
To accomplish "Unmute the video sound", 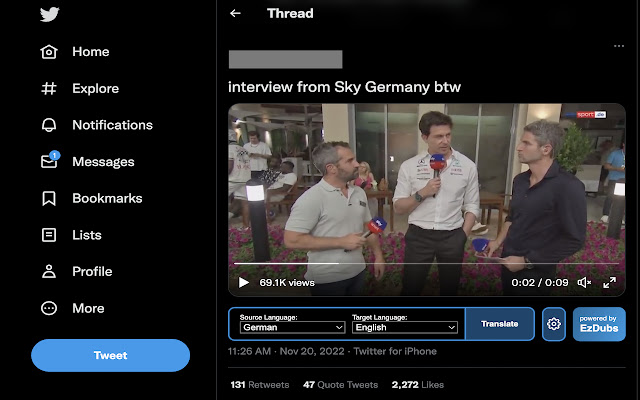I will coord(584,282).
